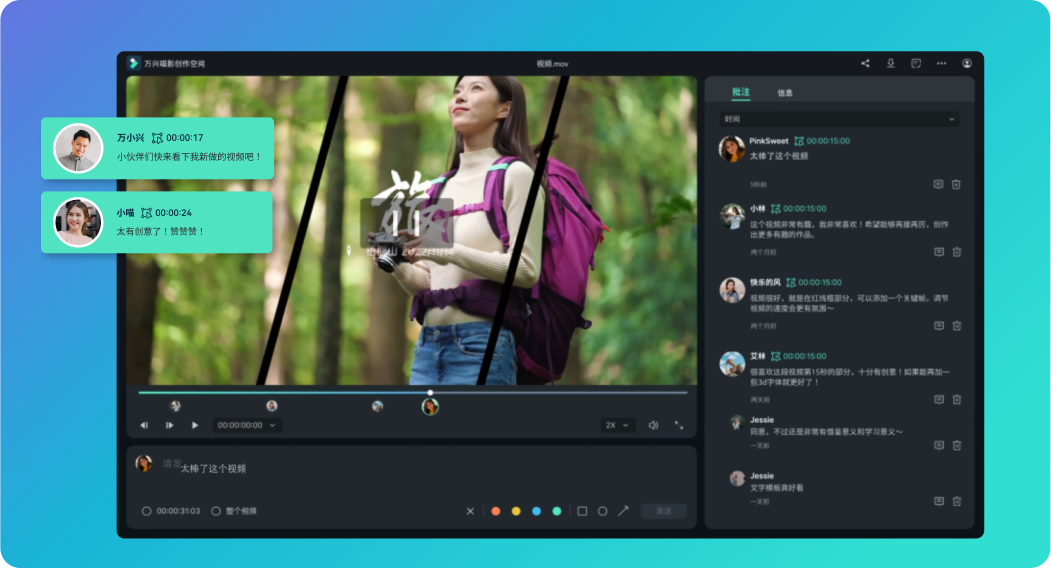1051x568 pixels.
Task: Select the 整个视频 radio option
Action: pos(216,511)
